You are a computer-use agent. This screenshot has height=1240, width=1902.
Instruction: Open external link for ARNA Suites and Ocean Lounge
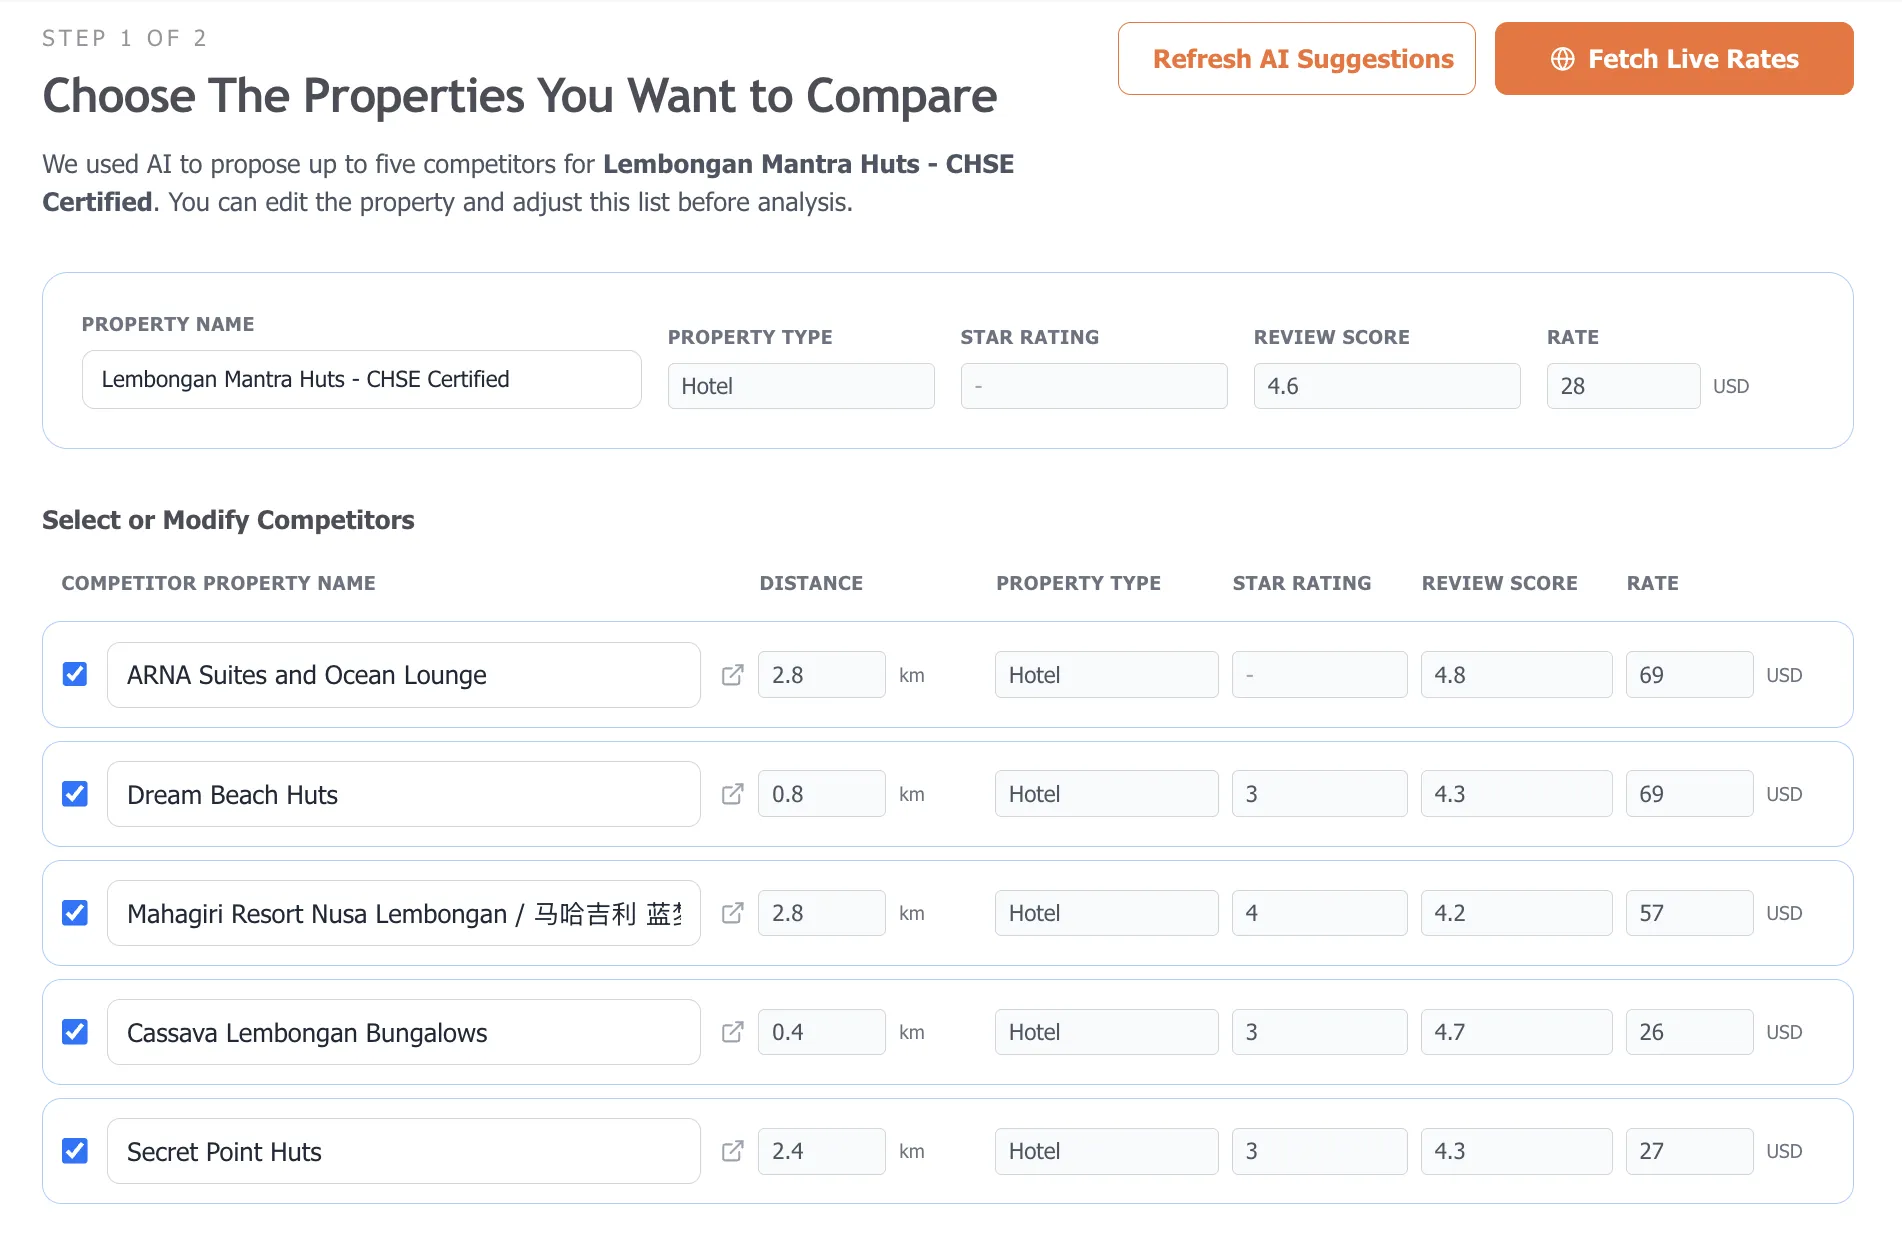coord(732,675)
